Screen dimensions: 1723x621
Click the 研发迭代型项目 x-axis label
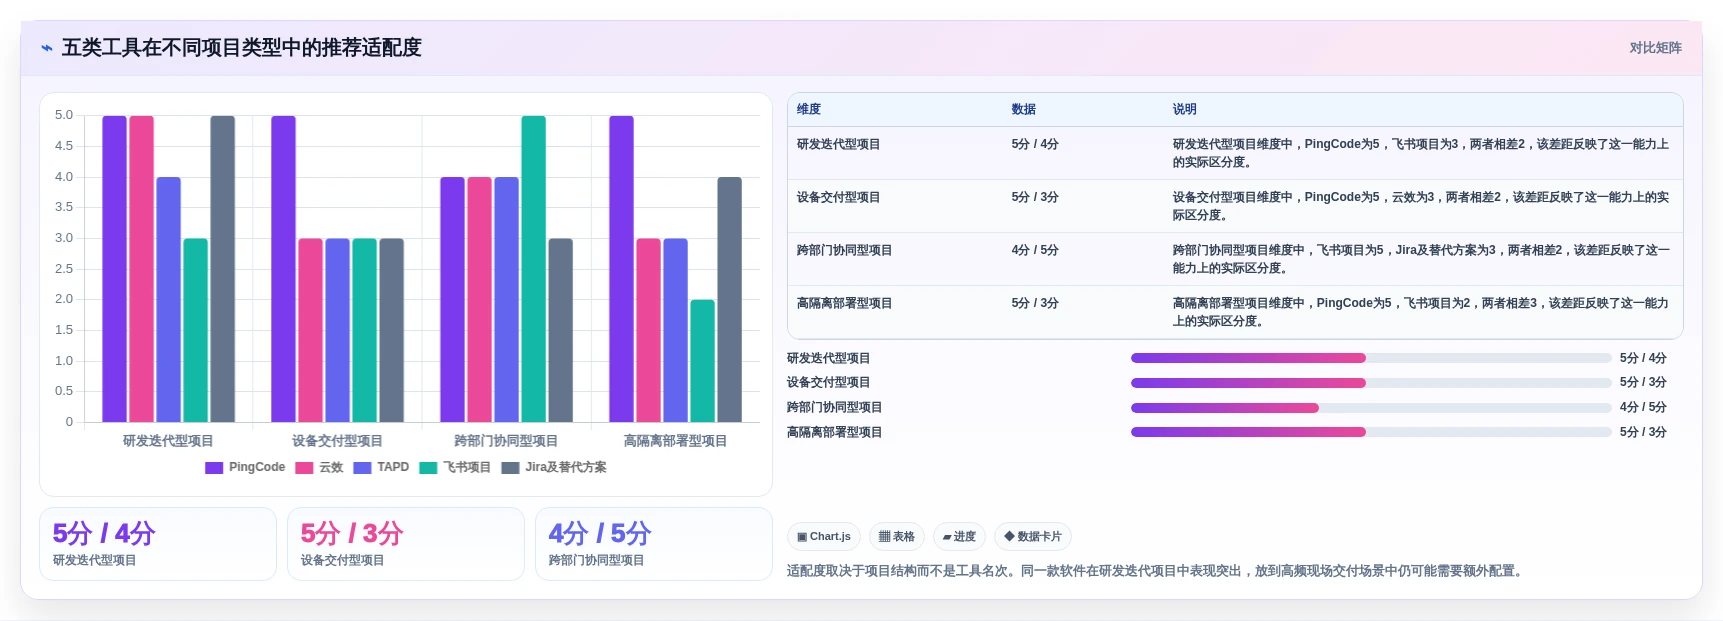click(x=168, y=441)
